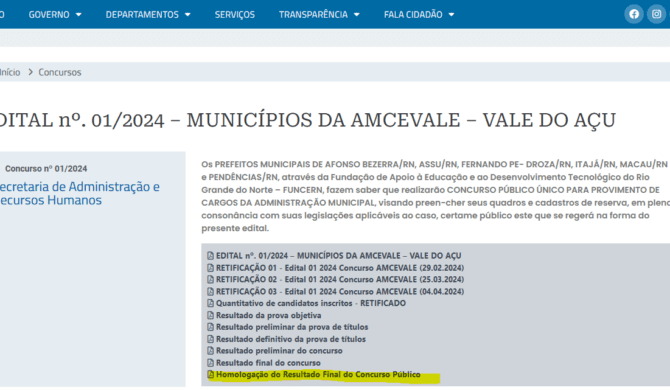Open the GOVERNO menu
The height and width of the screenshot is (390, 670).
[x=49, y=15]
